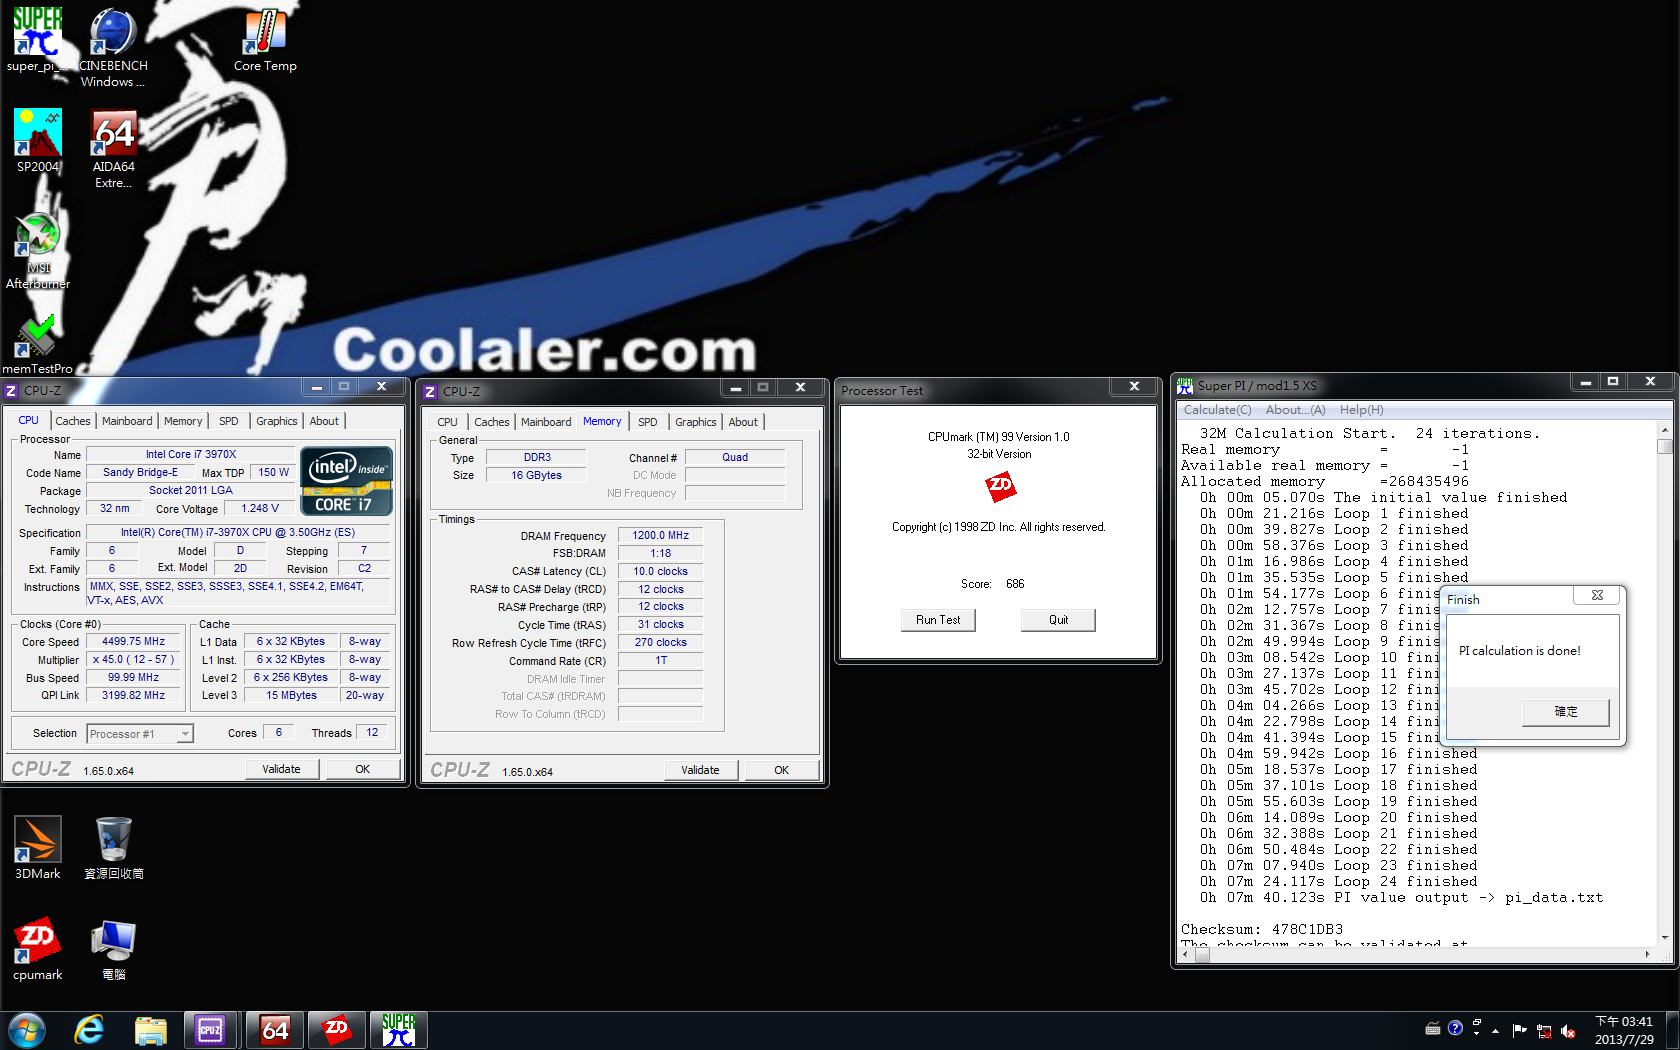The width and height of the screenshot is (1680, 1050).
Task: Open the Recycle Bin desktop icon
Action: (x=113, y=847)
